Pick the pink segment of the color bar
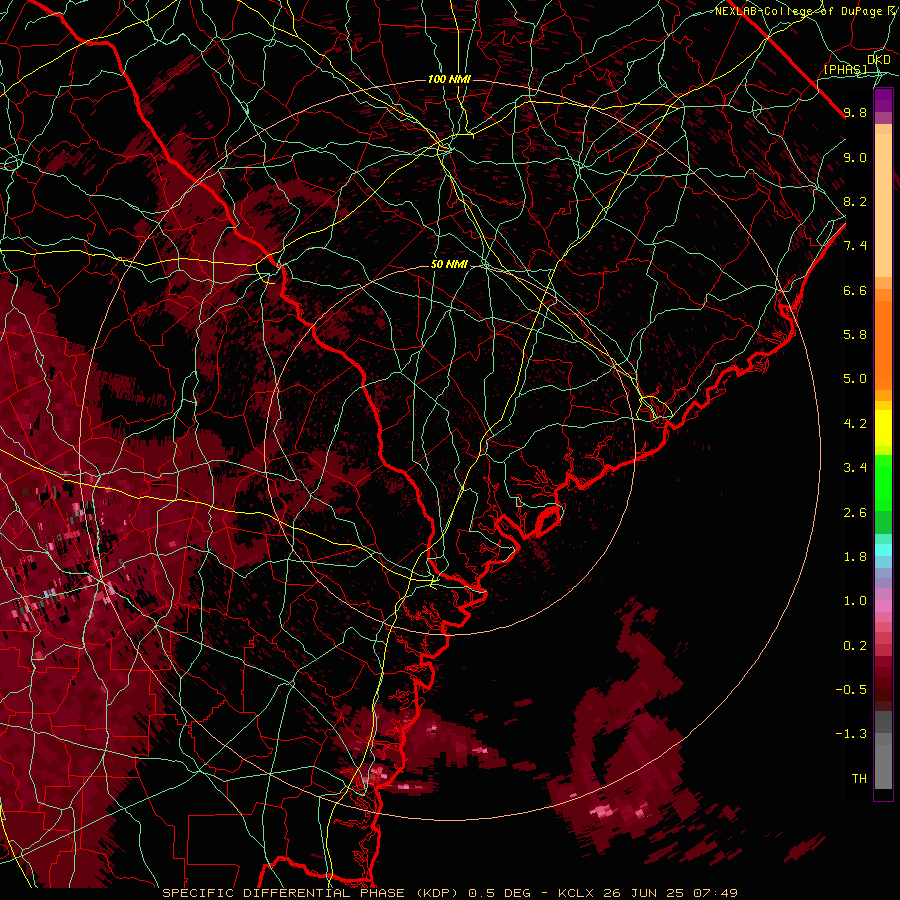The image size is (900, 900). tap(883, 606)
